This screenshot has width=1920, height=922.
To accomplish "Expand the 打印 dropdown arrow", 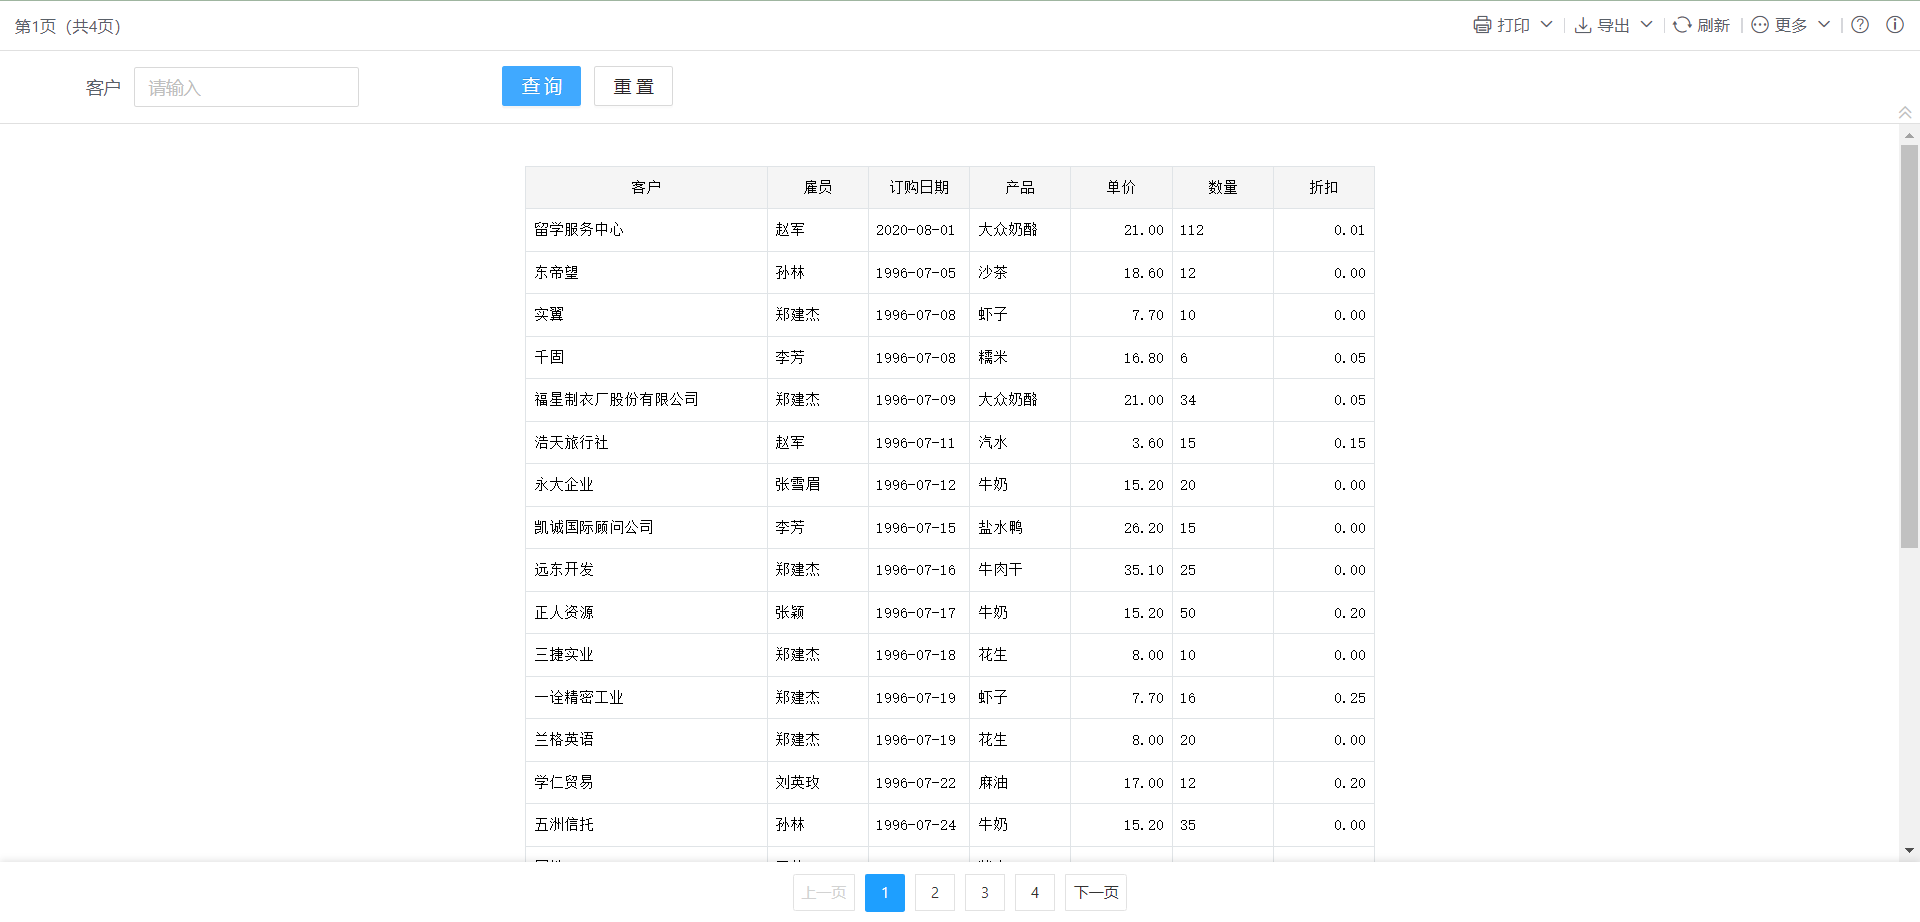I will pos(1547,25).
